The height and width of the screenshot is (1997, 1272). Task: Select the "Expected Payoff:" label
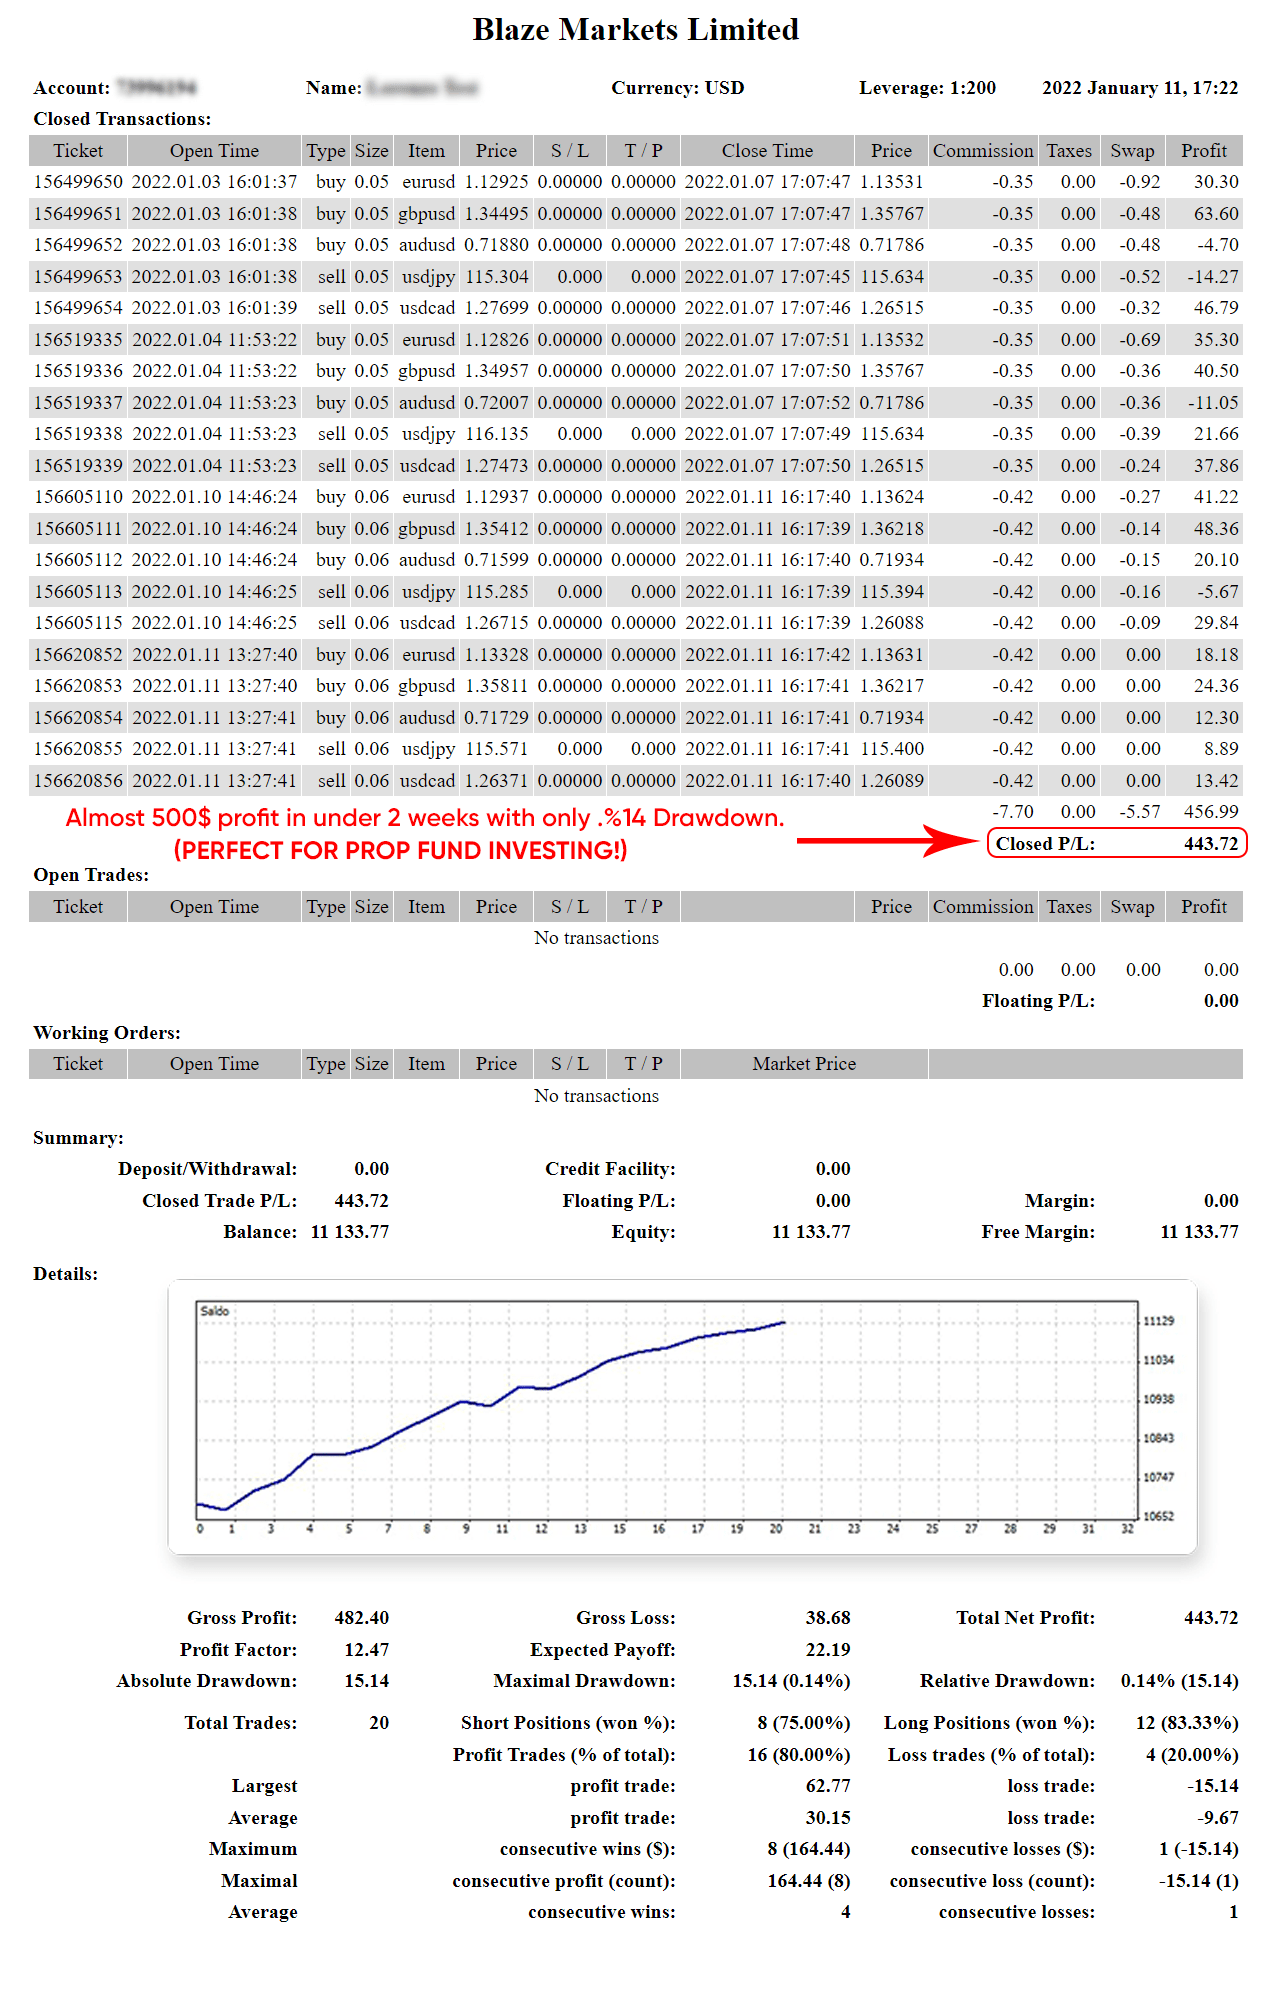coord(603,1650)
